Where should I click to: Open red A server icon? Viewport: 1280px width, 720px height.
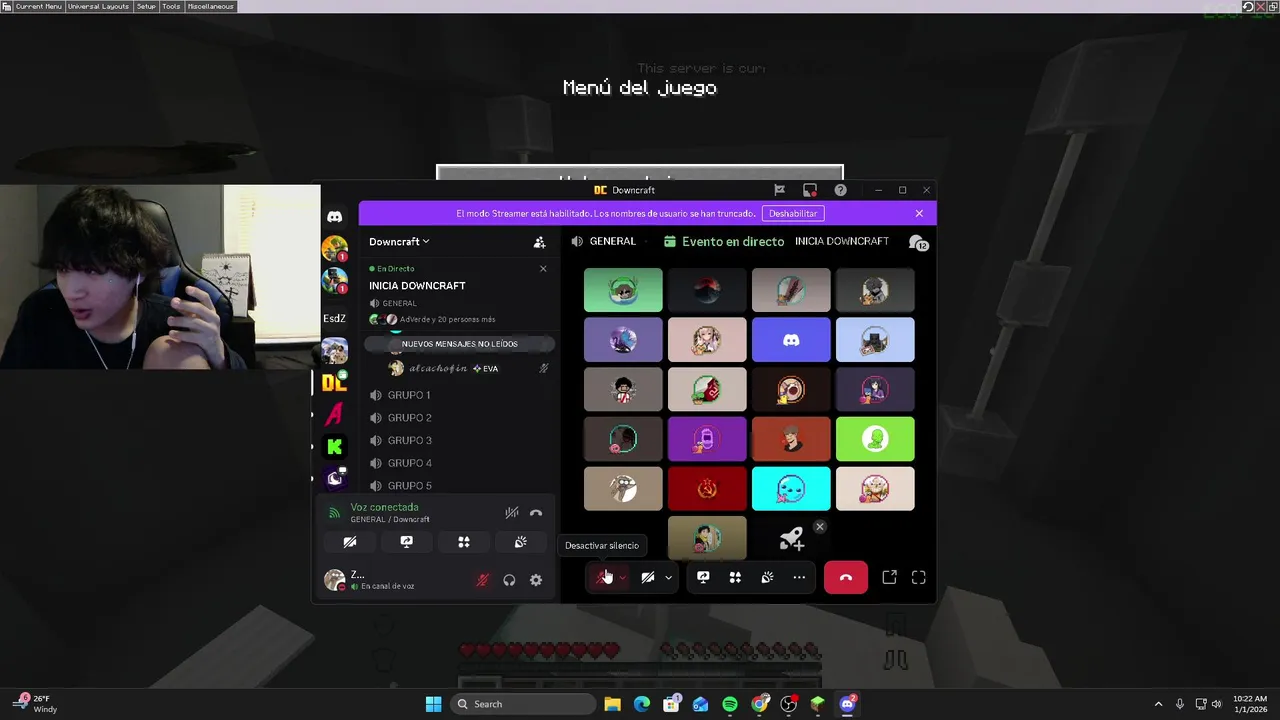click(334, 413)
